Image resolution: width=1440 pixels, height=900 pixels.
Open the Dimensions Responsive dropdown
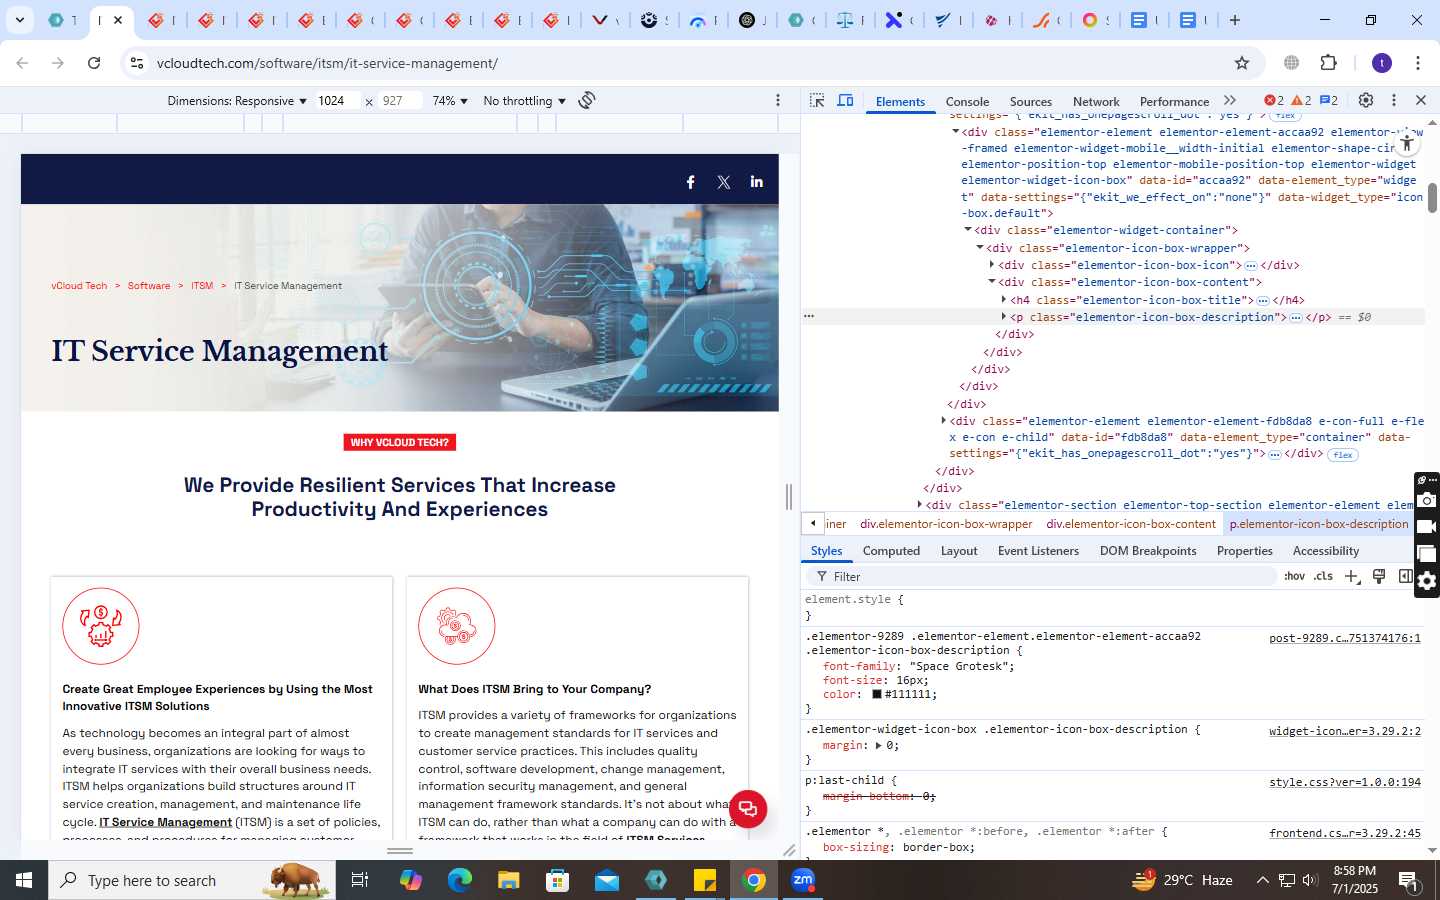[237, 101]
